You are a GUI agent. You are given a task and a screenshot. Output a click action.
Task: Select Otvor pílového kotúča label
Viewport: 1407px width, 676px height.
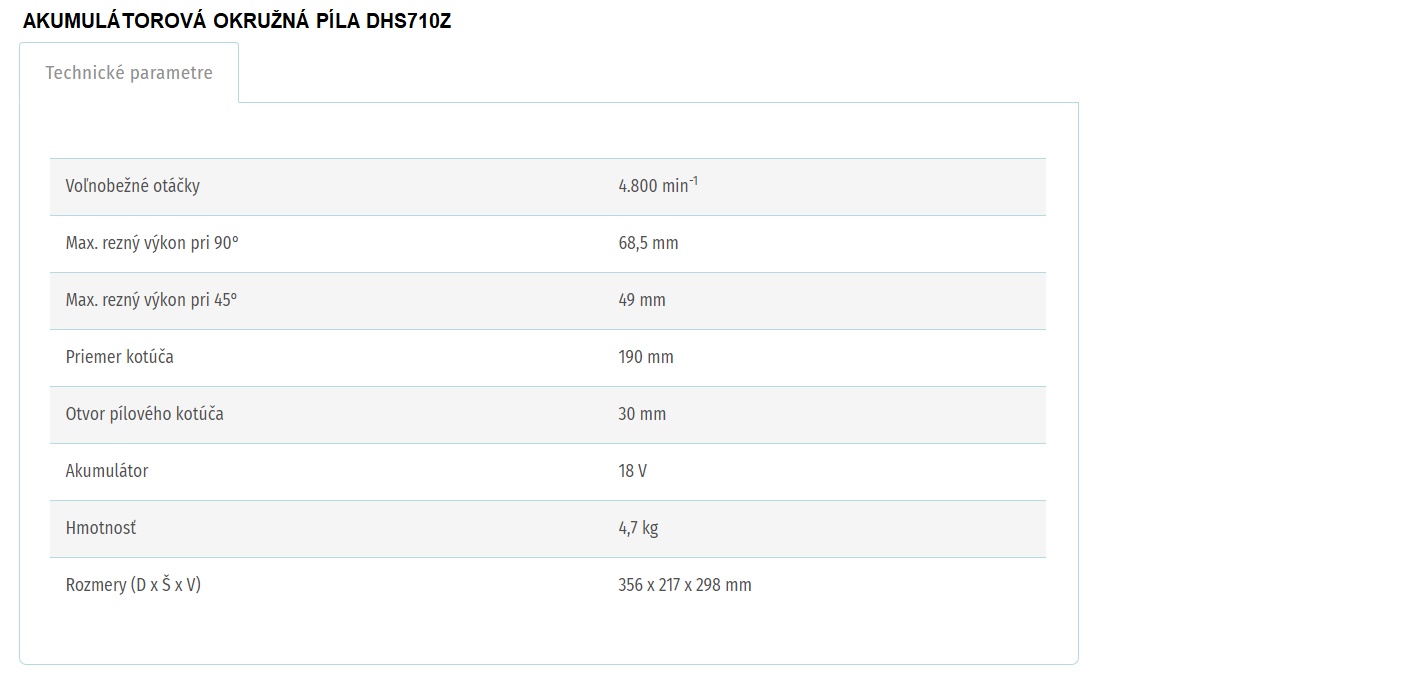[x=145, y=414]
